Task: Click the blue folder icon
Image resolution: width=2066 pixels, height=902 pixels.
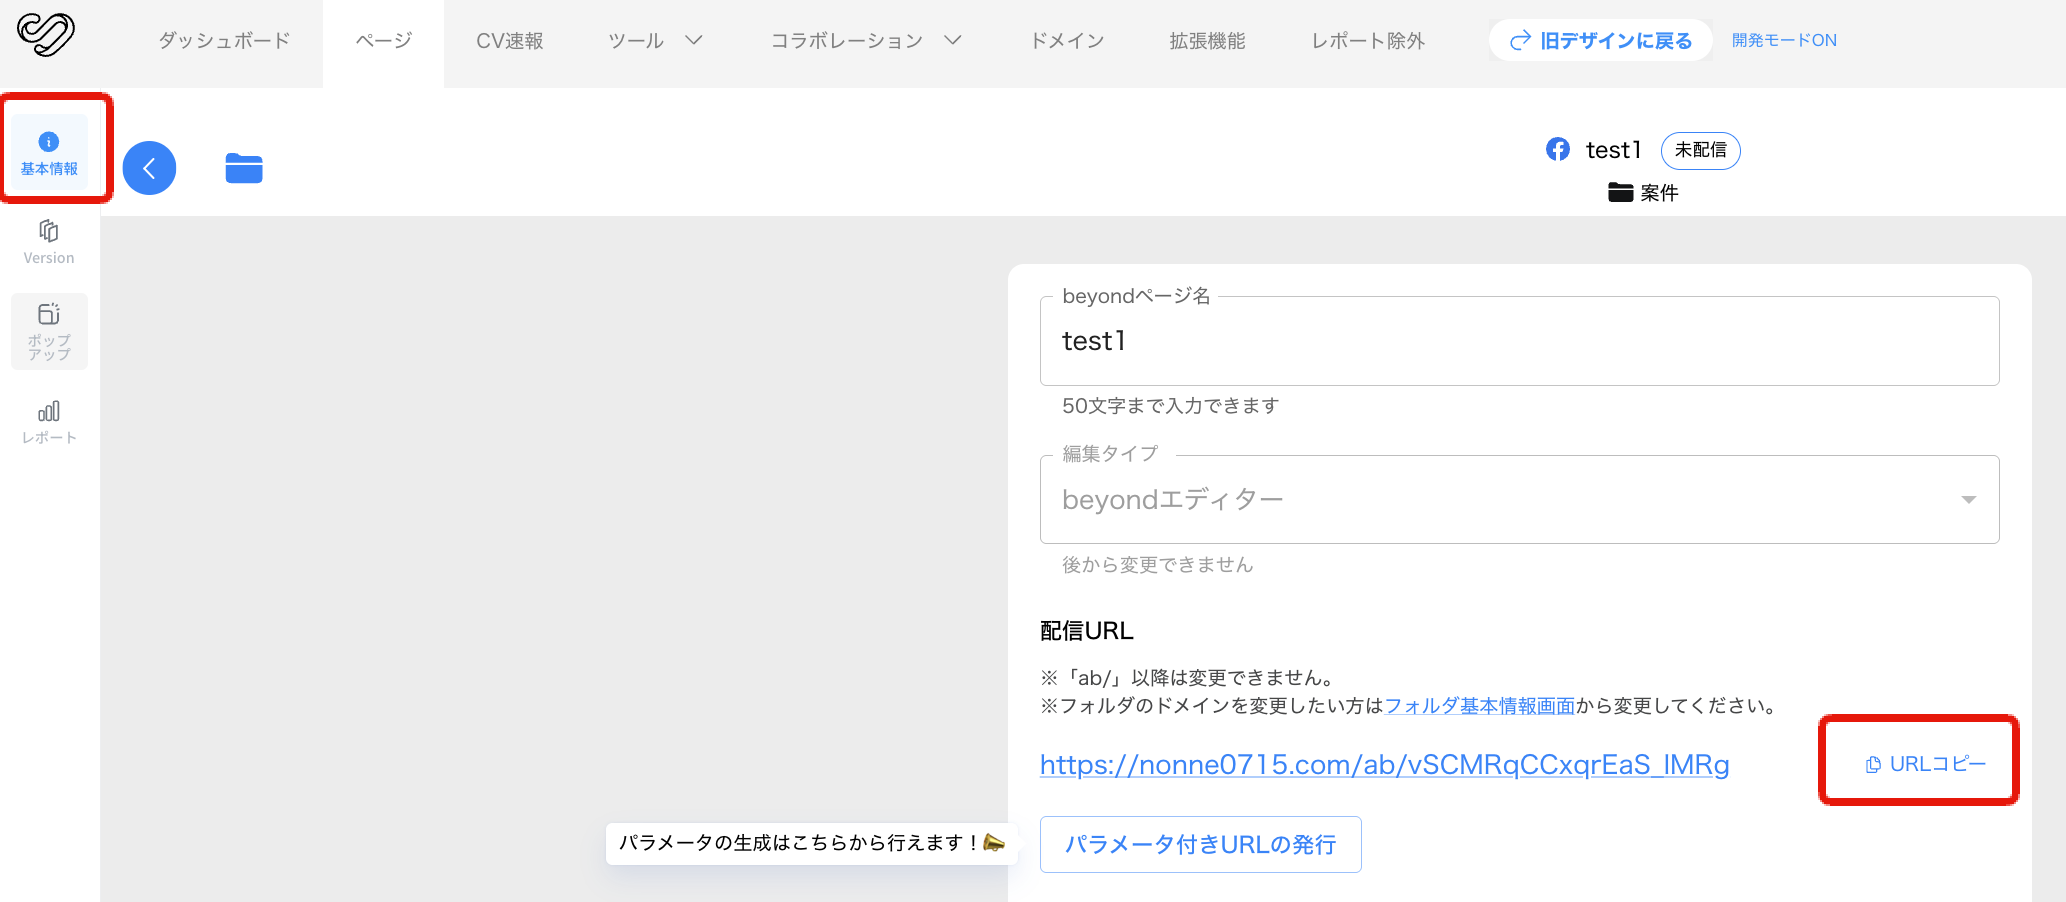Action: 244,168
